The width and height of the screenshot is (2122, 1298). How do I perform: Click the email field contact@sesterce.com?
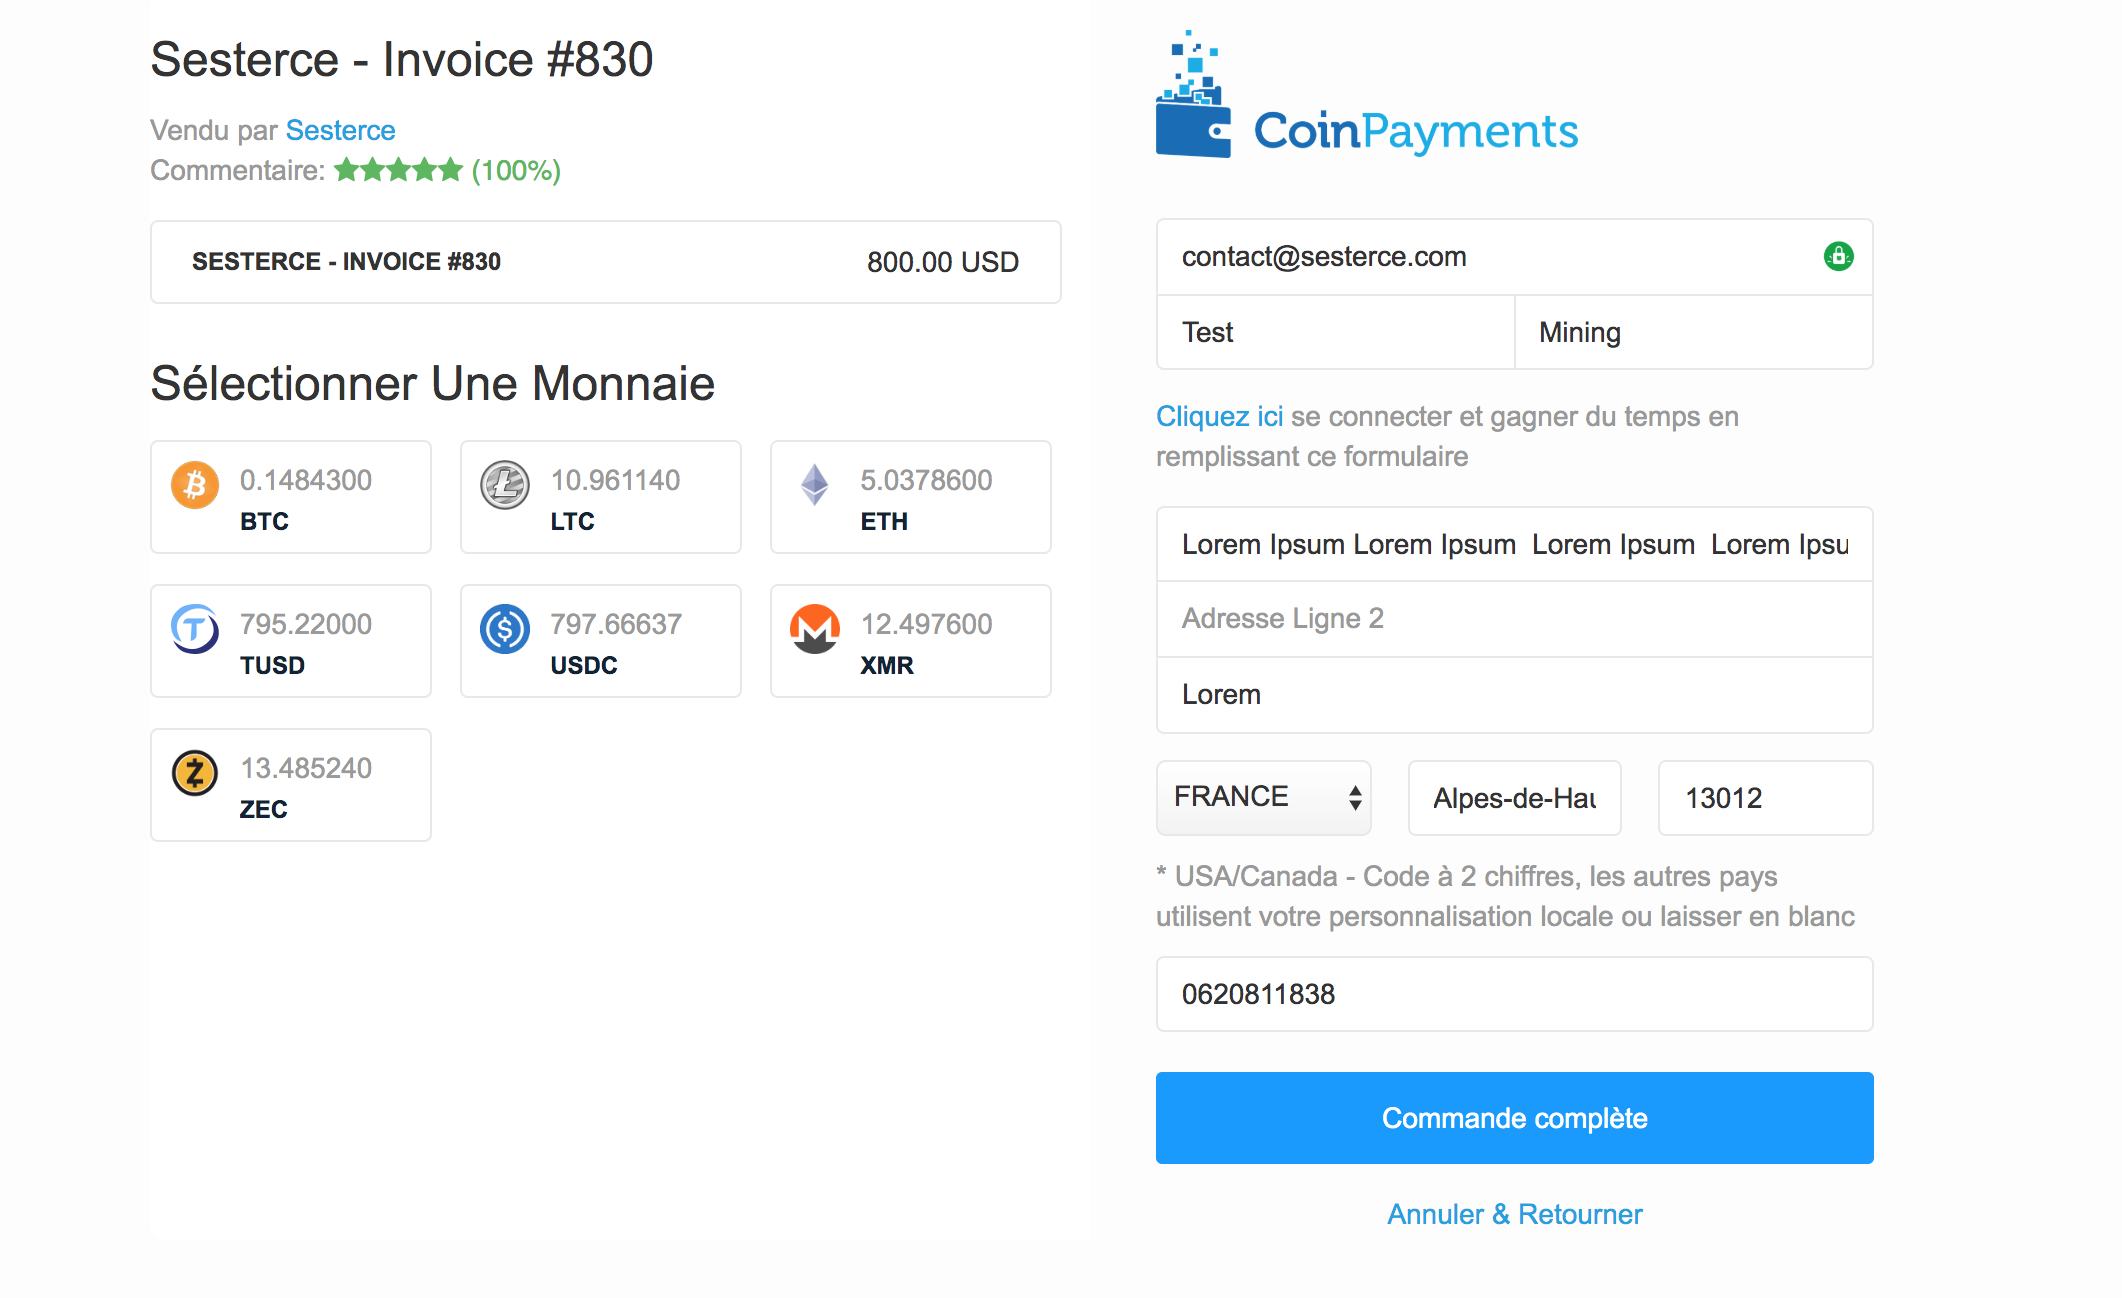(1514, 257)
